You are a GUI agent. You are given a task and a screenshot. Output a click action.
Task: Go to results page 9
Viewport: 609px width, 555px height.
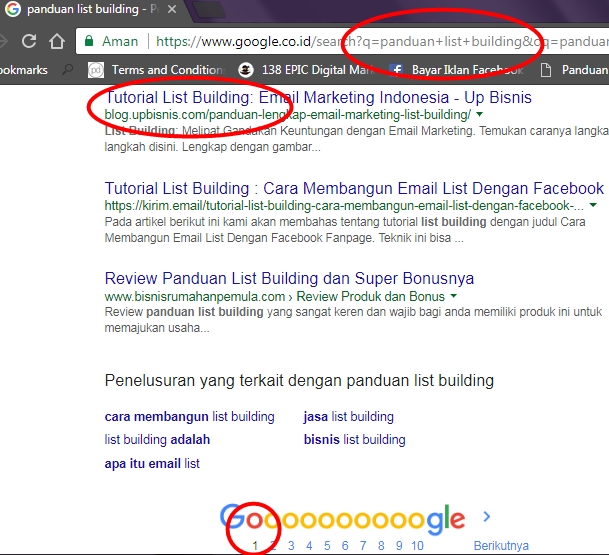coord(399,546)
